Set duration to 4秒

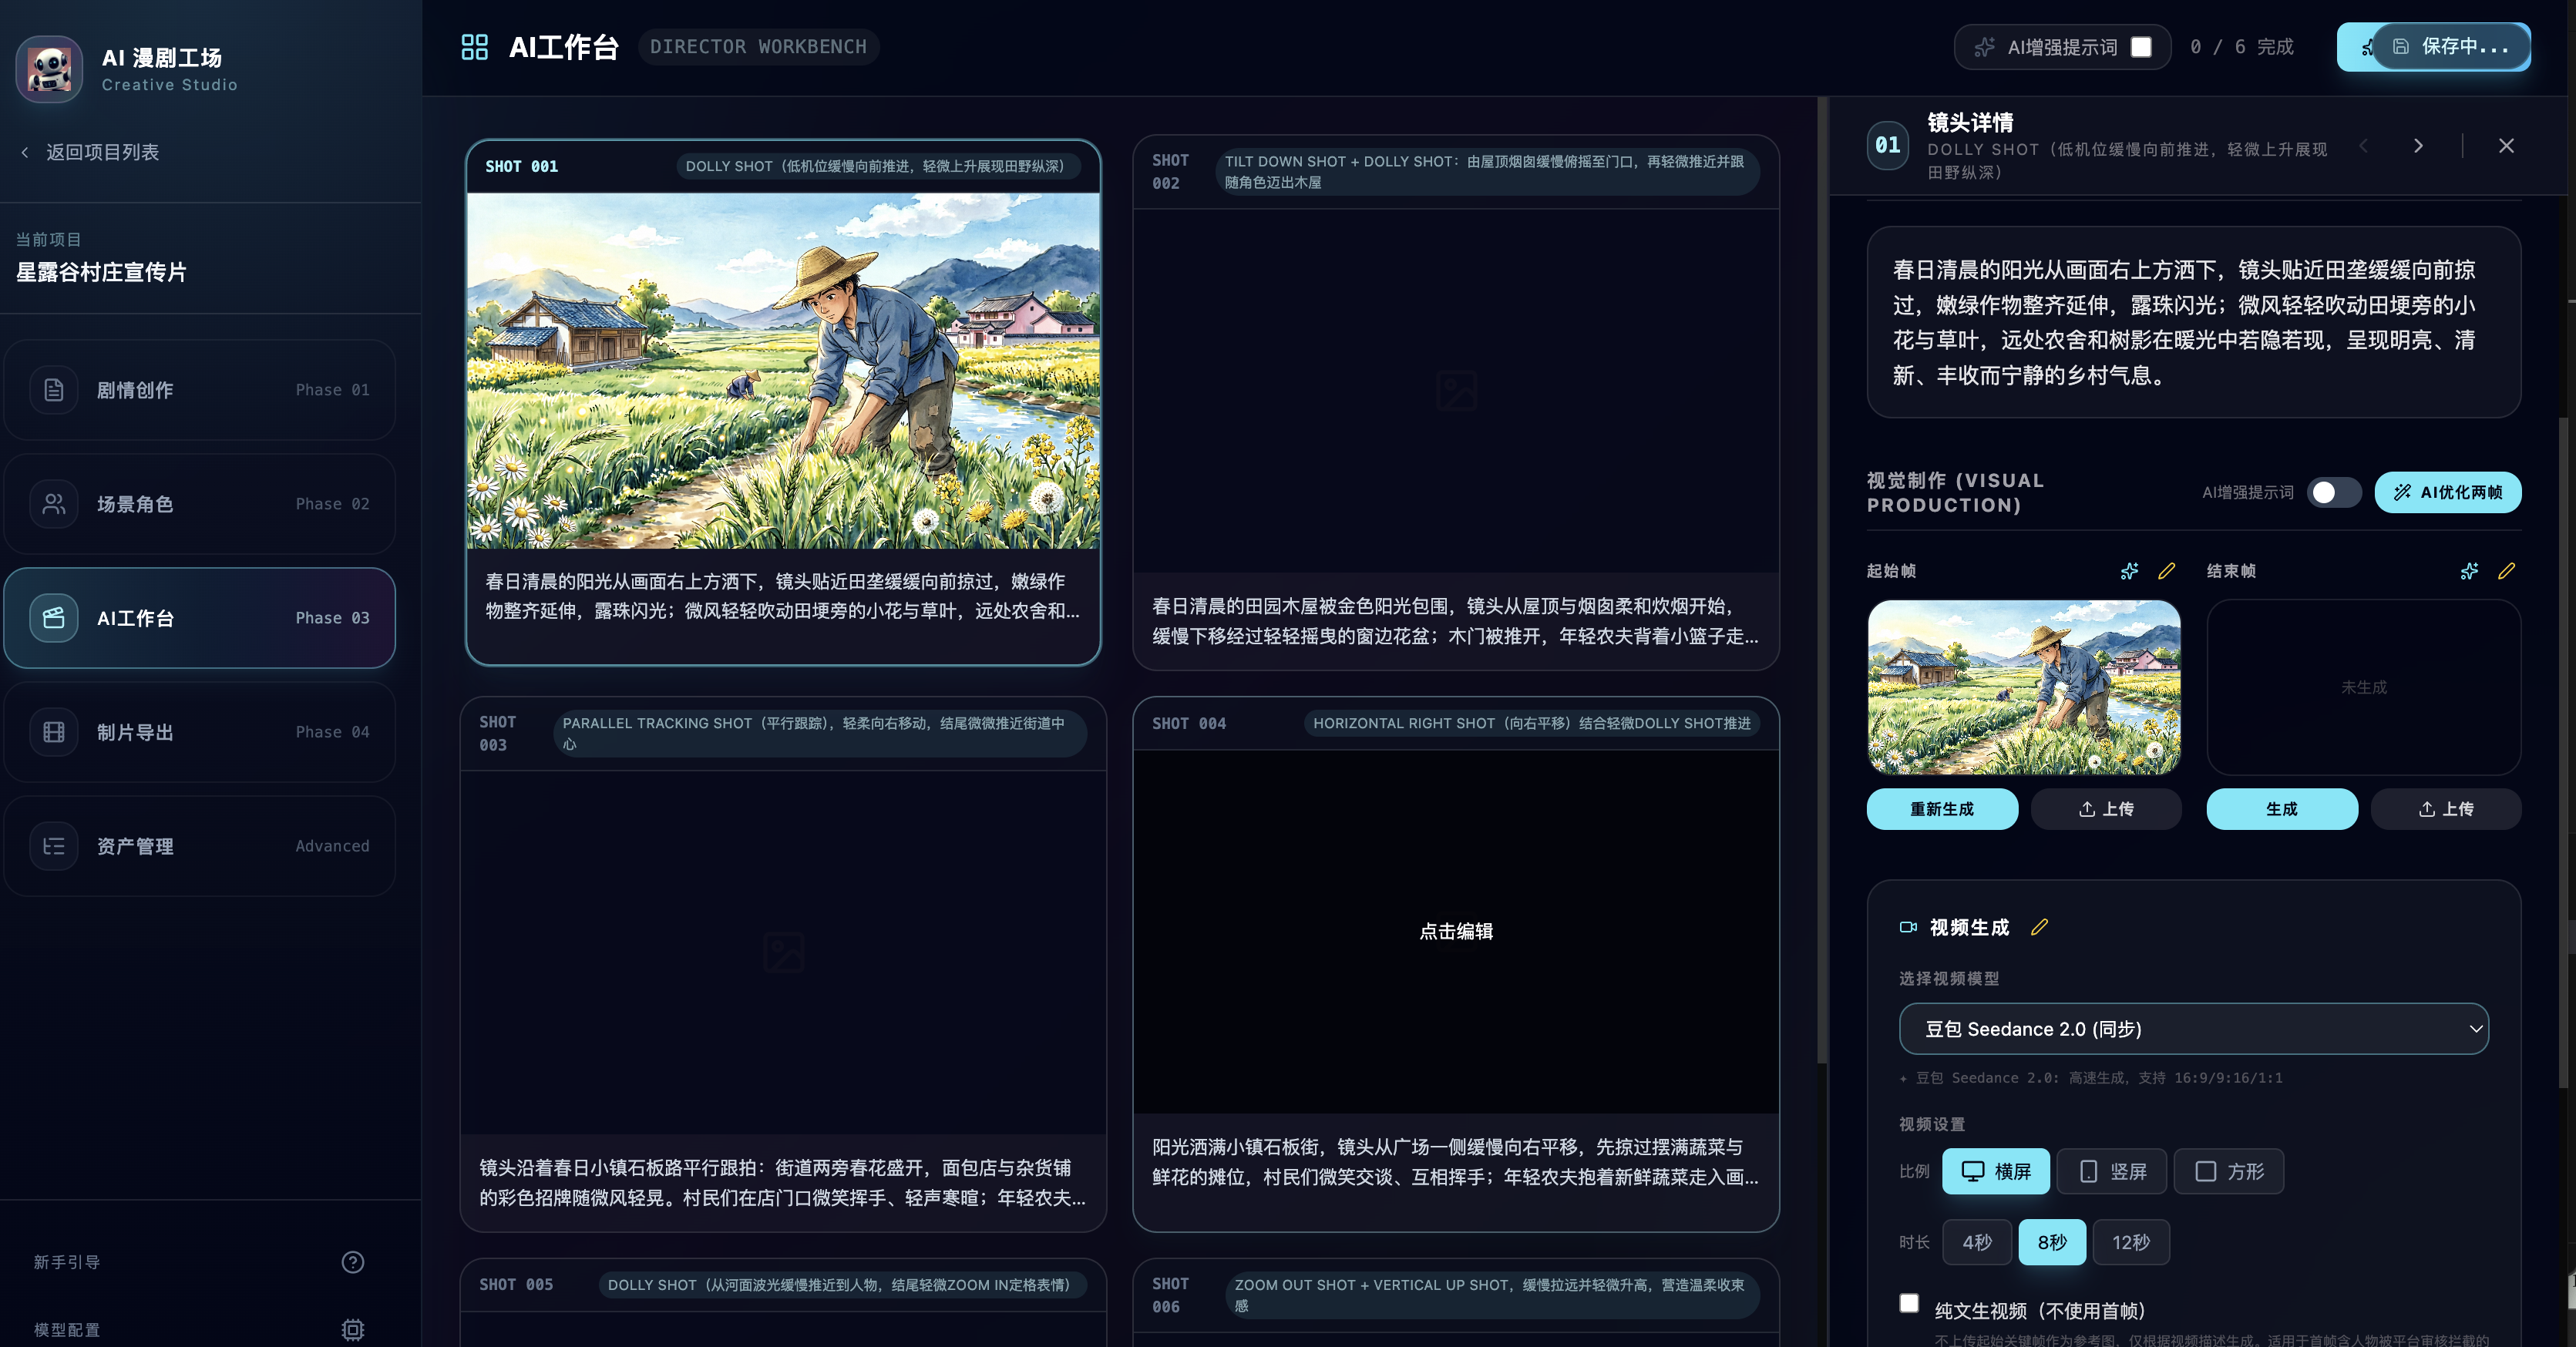[1977, 1242]
